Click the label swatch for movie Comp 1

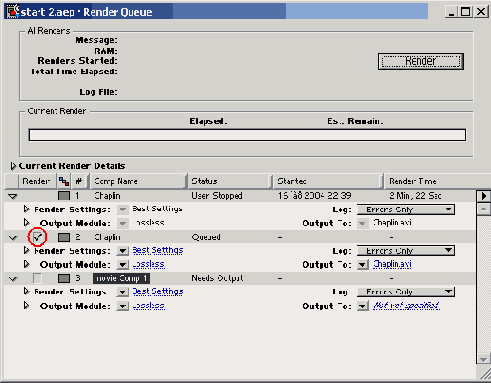[64, 278]
